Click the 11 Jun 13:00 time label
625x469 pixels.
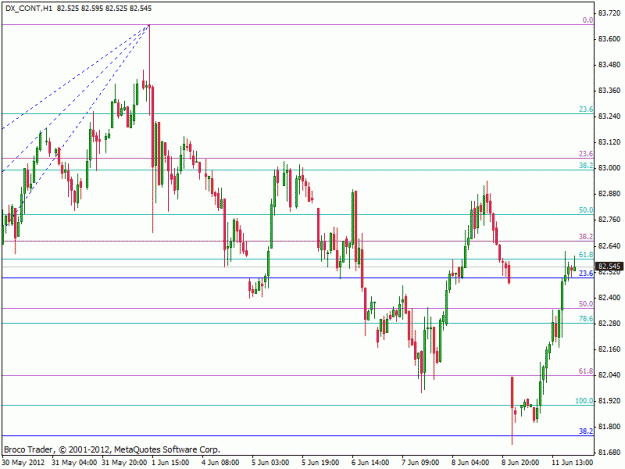click(x=572, y=463)
